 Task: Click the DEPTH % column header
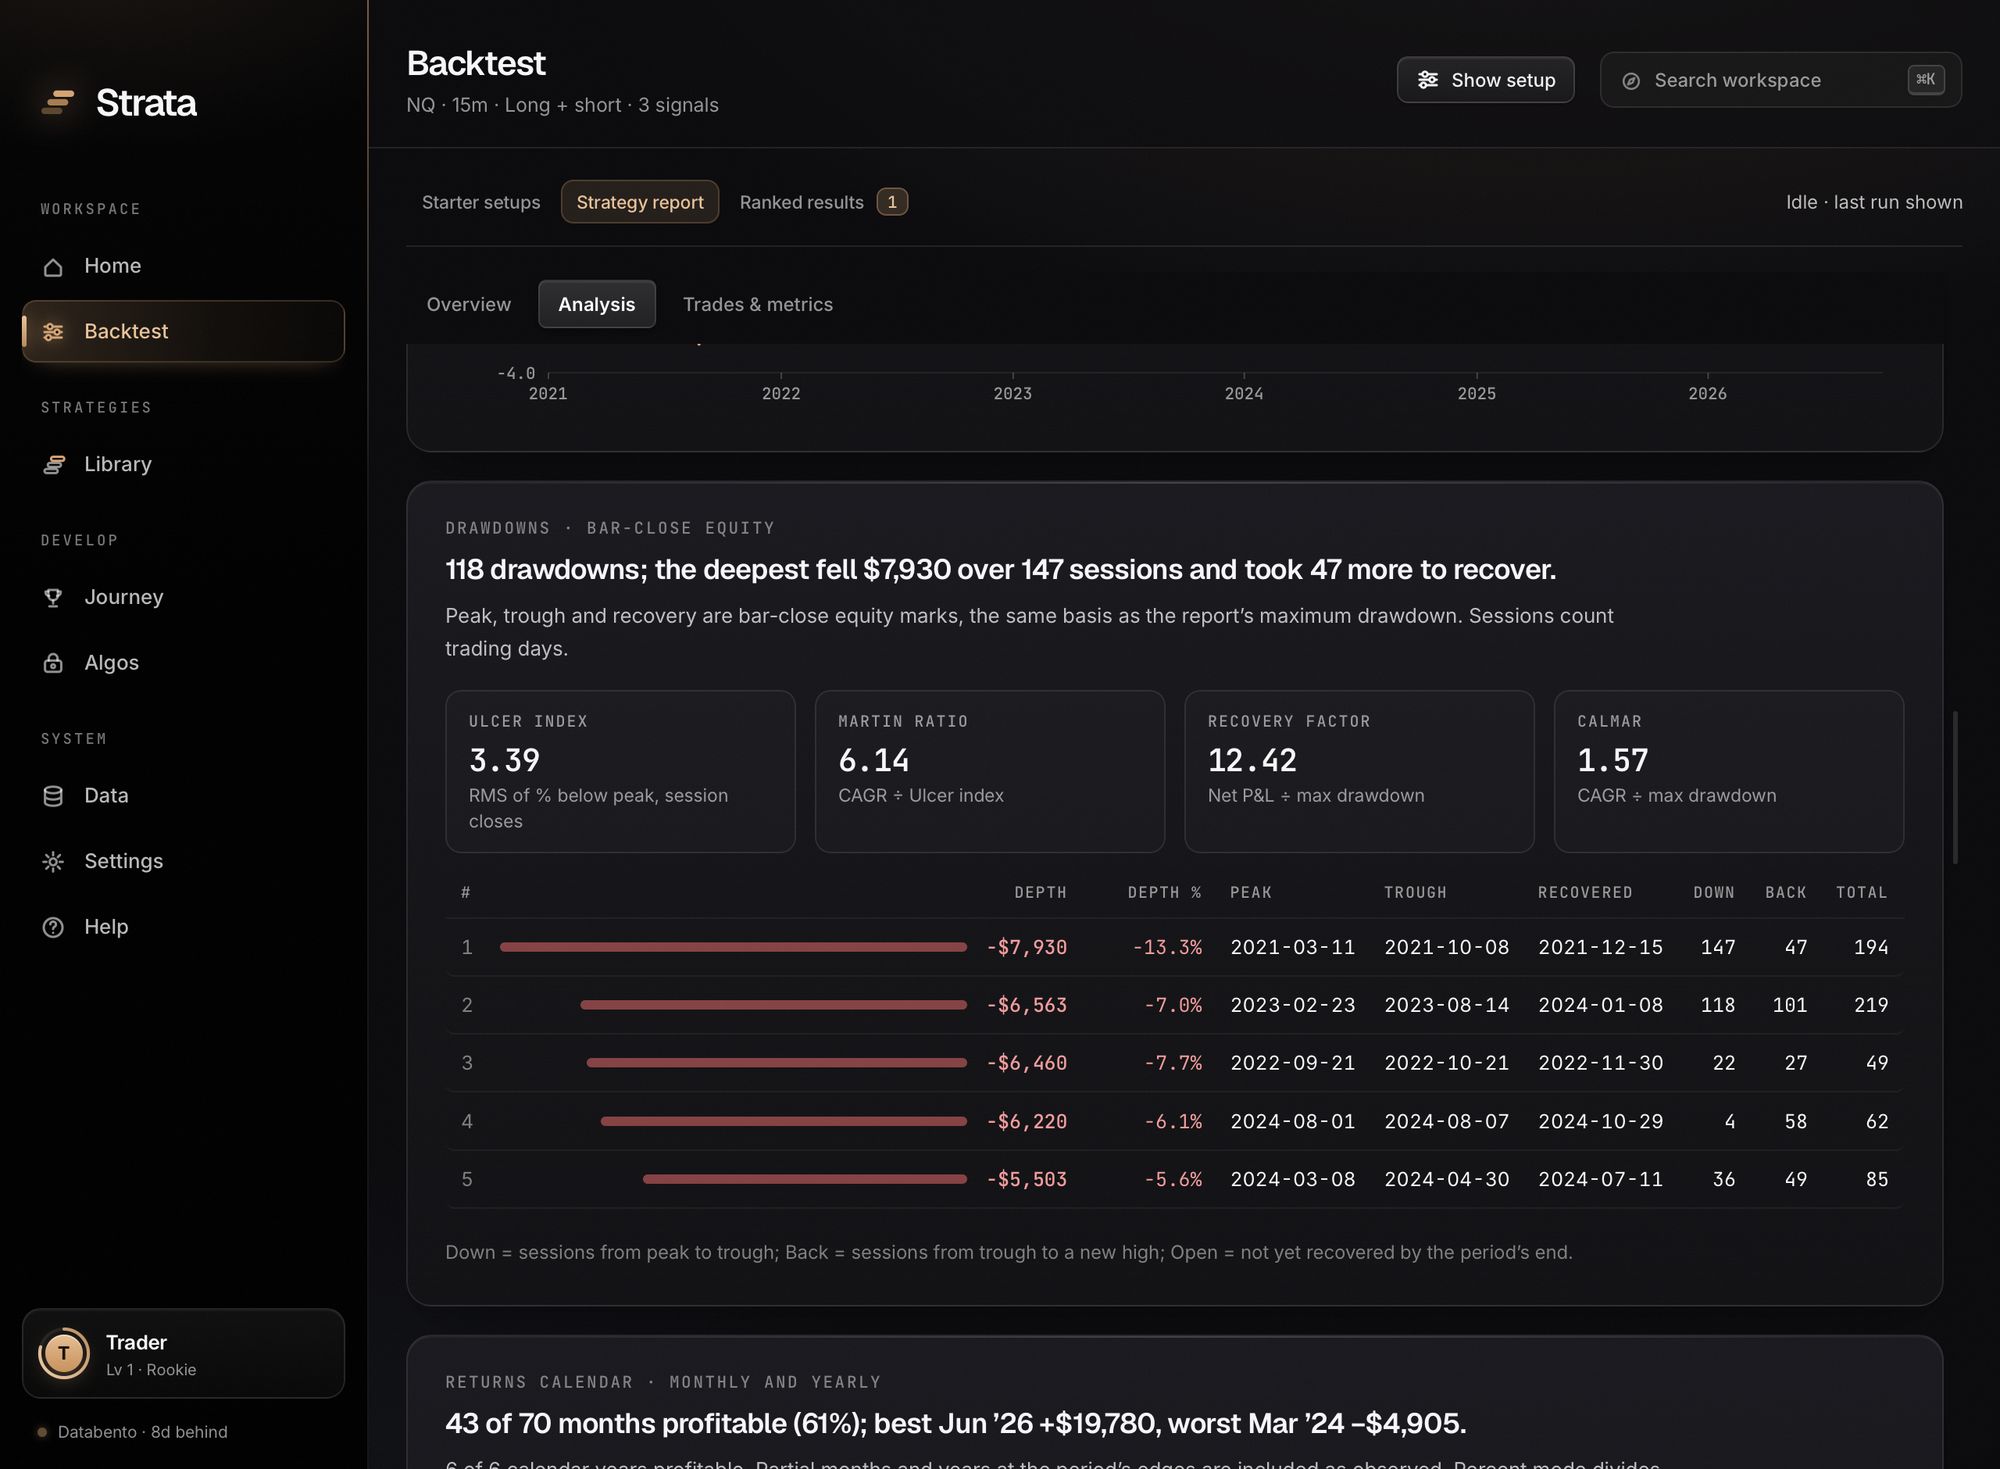[1164, 892]
